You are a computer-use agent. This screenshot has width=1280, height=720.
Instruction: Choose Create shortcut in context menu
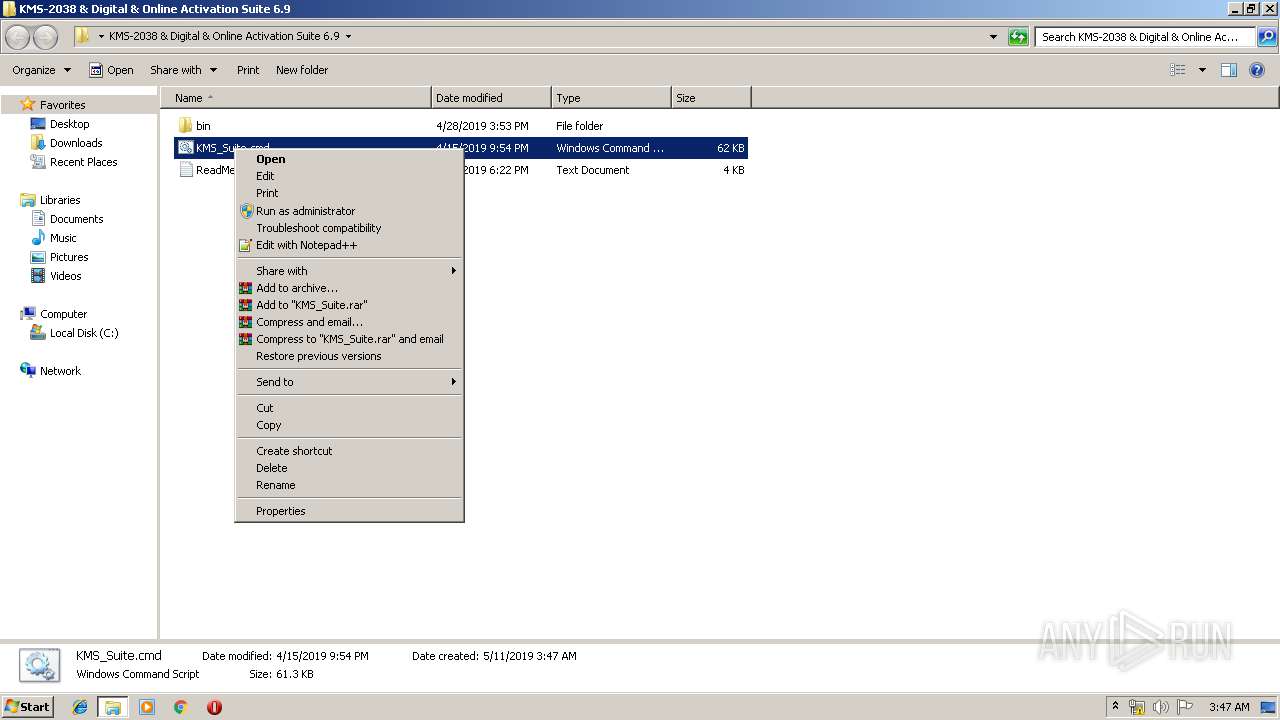[349, 451]
